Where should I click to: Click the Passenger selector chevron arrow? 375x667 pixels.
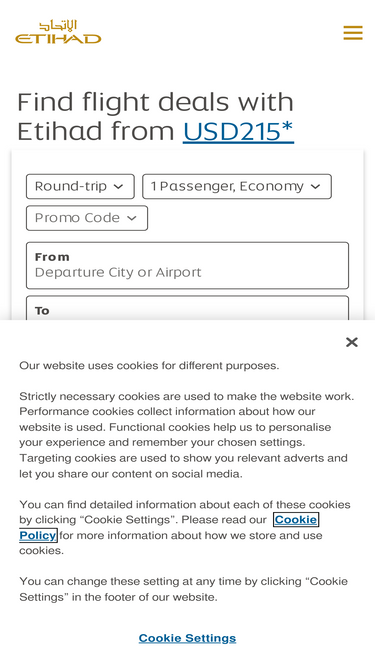click(315, 187)
